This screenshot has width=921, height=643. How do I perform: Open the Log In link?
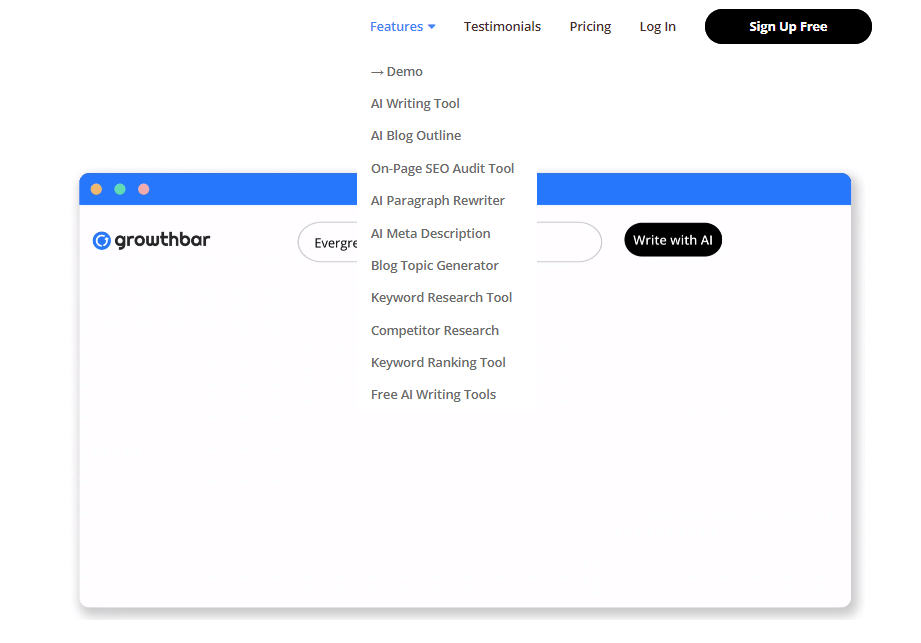[658, 26]
